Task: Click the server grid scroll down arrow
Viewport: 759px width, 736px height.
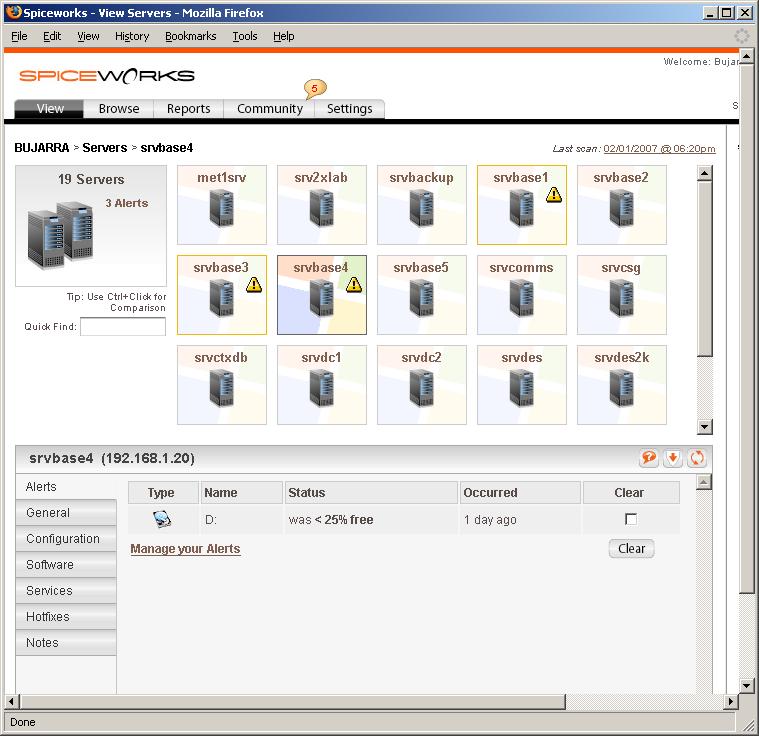Action: (705, 427)
